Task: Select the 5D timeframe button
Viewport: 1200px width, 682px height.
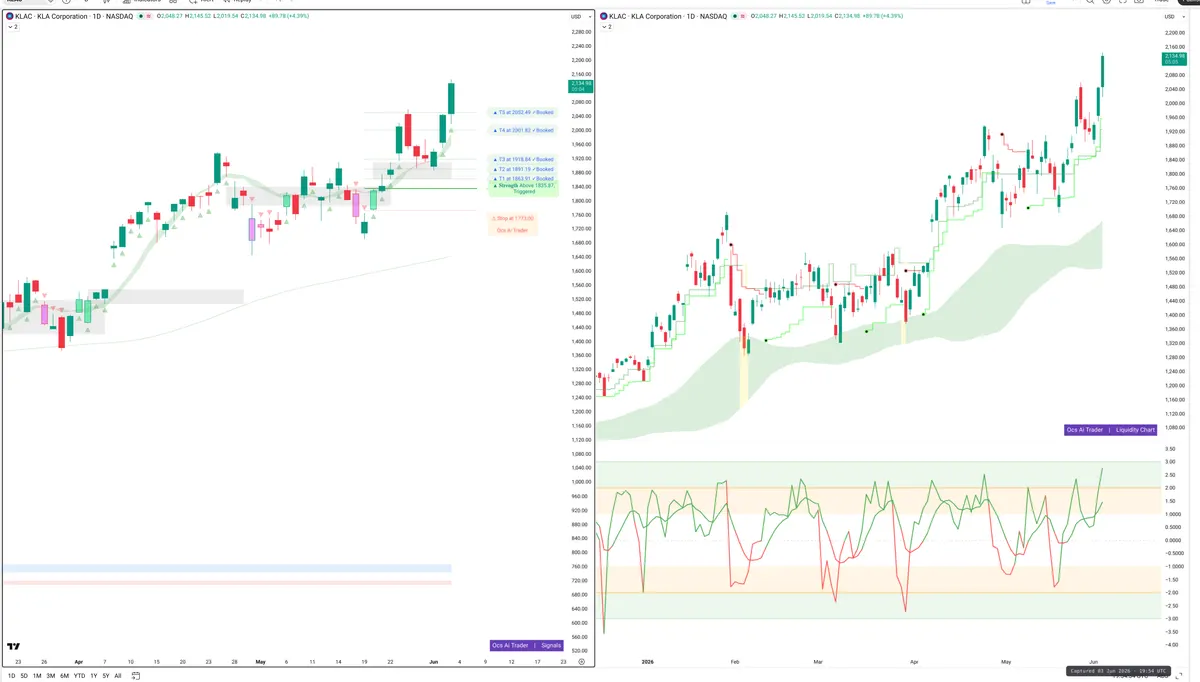Action: pos(24,676)
